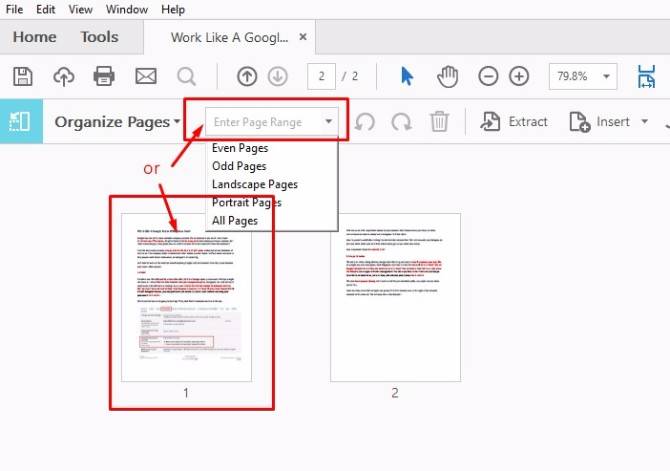Select page 2 thumbnail
670x471 pixels.
(x=395, y=297)
